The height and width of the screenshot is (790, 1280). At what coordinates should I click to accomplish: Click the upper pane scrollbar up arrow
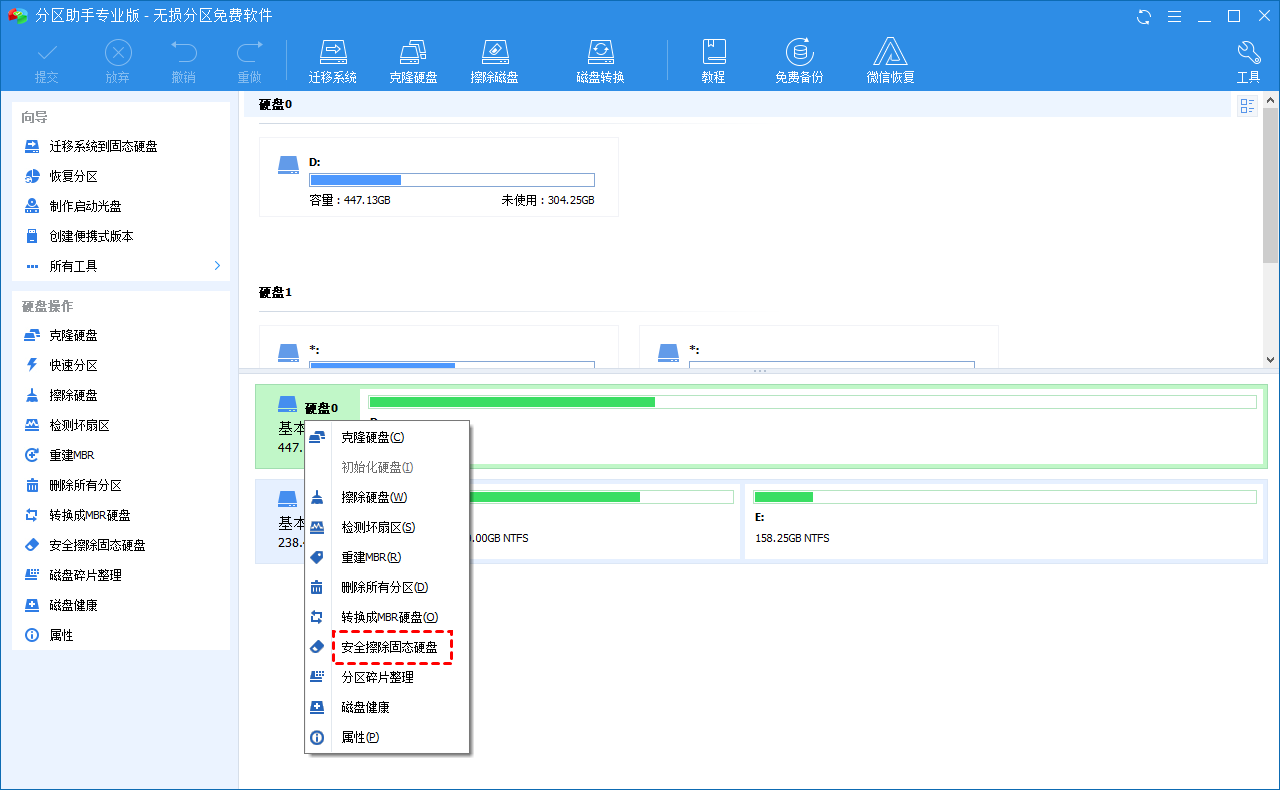click(x=1271, y=100)
